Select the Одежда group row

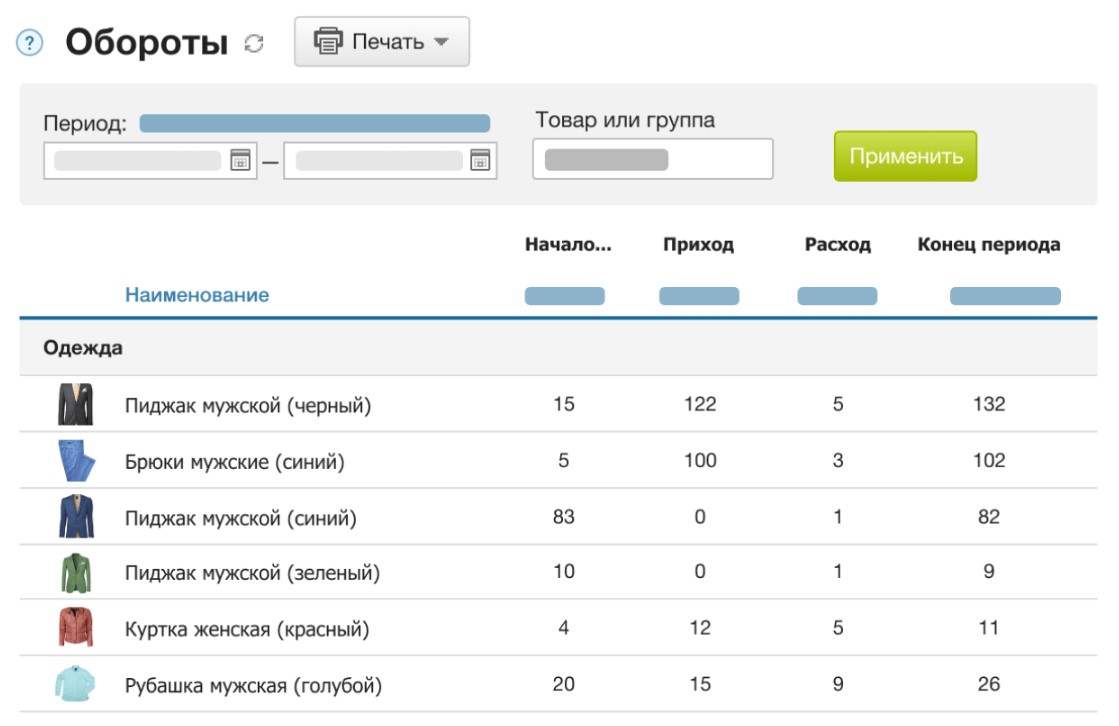tap(83, 348)
